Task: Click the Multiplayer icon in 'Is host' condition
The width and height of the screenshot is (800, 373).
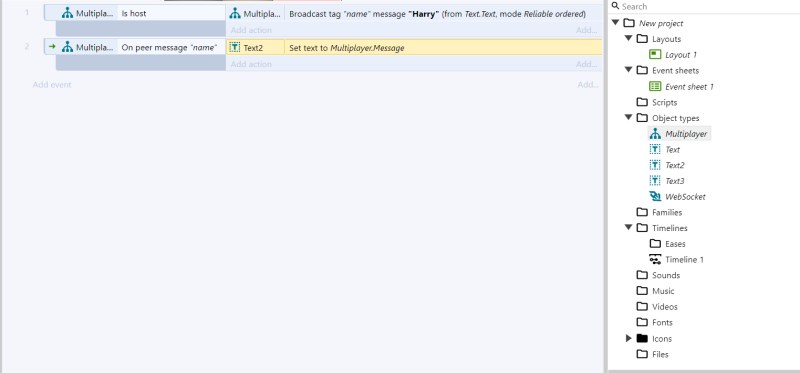Action: (67, 14)
